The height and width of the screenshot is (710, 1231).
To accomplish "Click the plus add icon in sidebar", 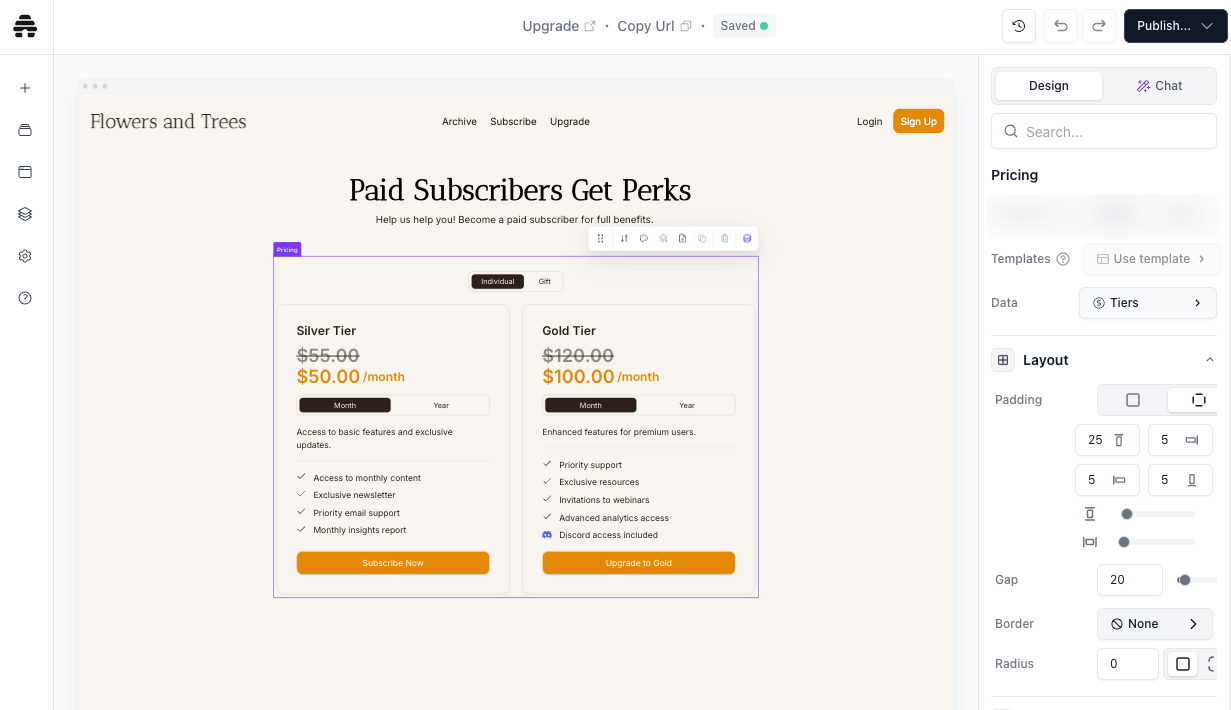I will (x=25, y=88).
